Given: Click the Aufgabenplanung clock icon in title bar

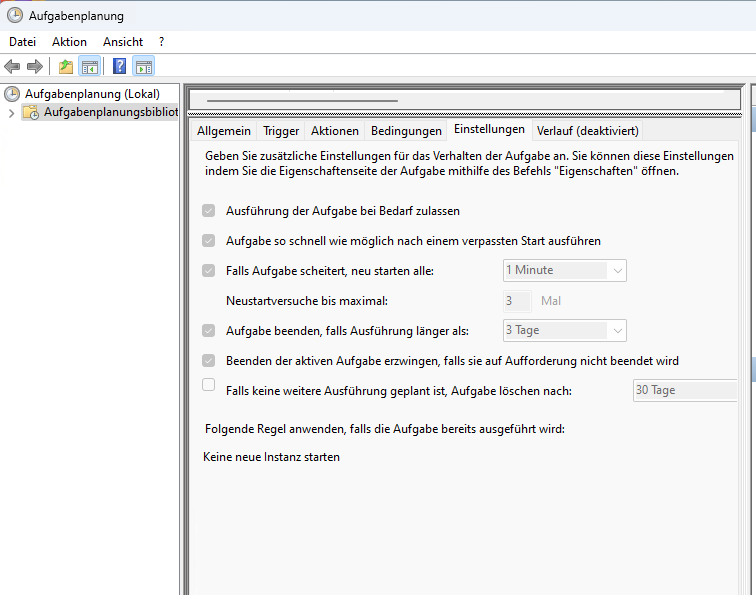Looking at the screenshot, I should point(15,15).
